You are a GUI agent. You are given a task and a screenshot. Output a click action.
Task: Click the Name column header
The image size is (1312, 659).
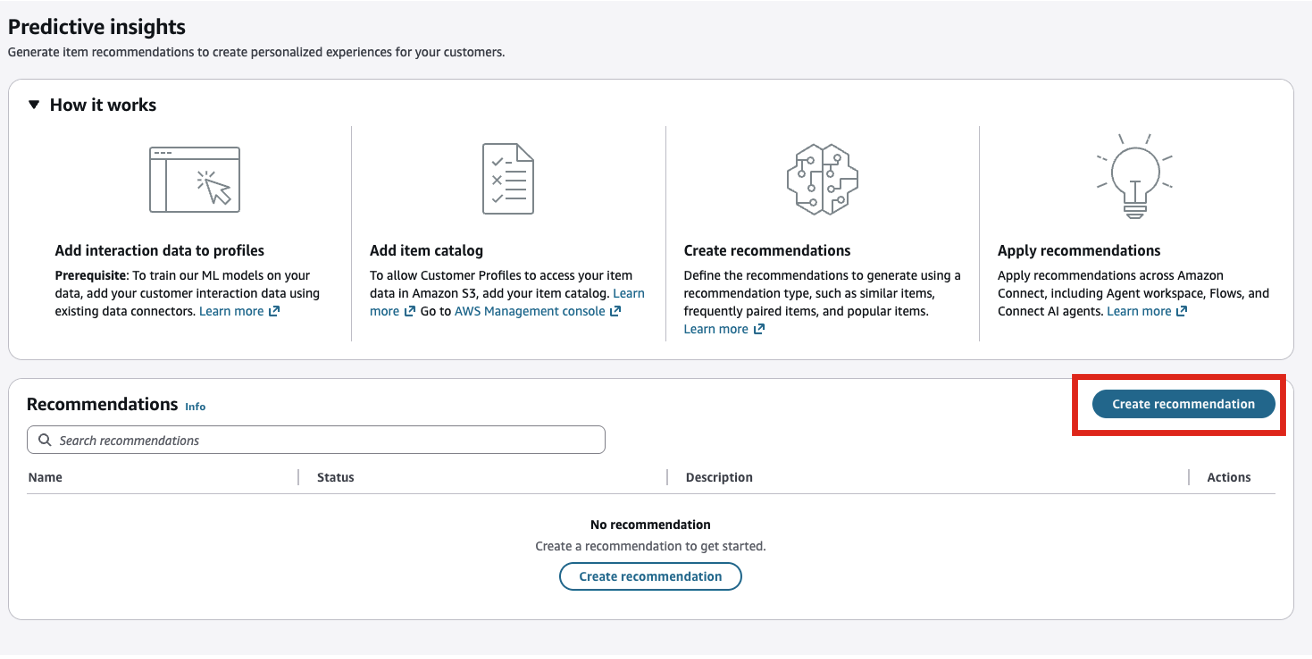pos(46,477)
